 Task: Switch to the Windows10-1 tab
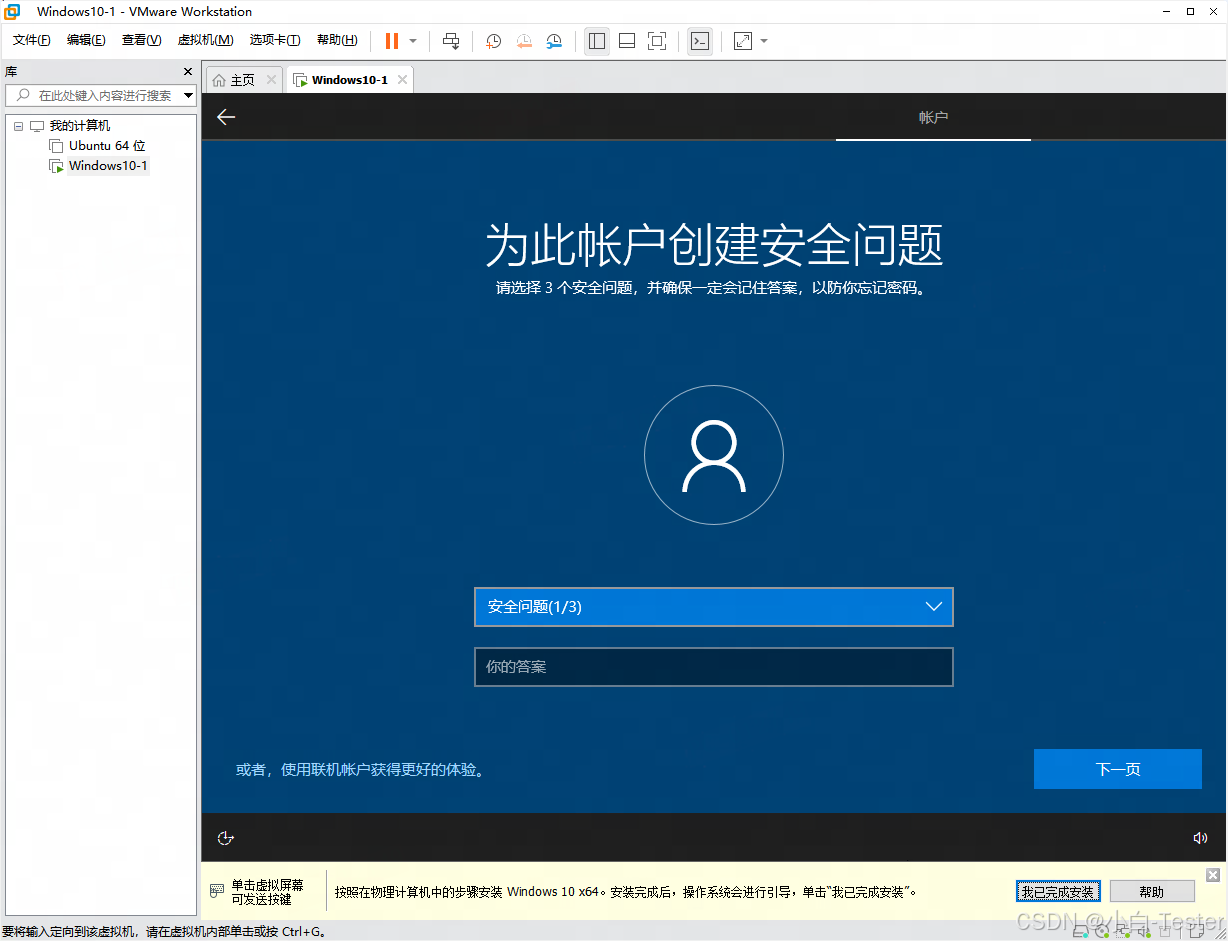[349, 80]
